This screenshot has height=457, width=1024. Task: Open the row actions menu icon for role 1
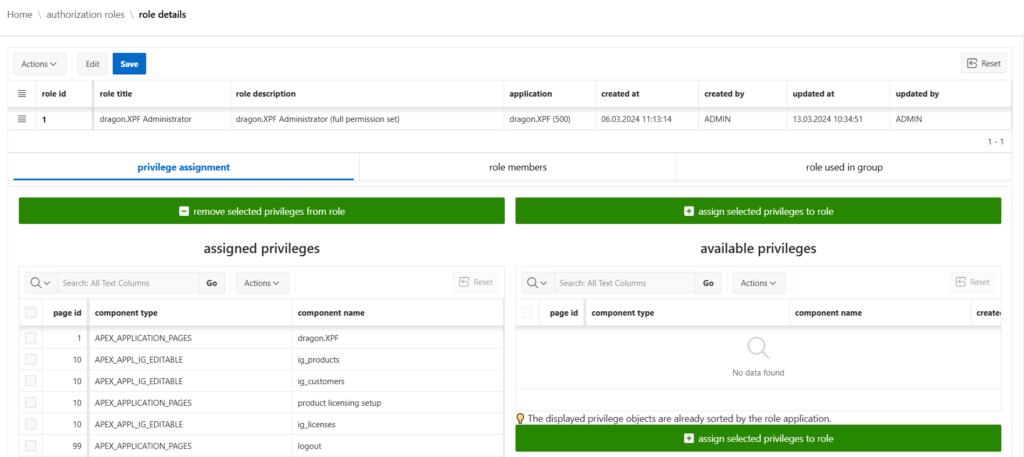(x=22, y=119)
